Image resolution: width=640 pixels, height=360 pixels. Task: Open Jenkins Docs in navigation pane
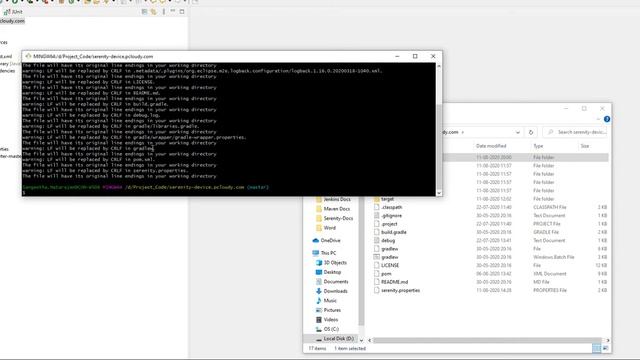pos(337,200)
